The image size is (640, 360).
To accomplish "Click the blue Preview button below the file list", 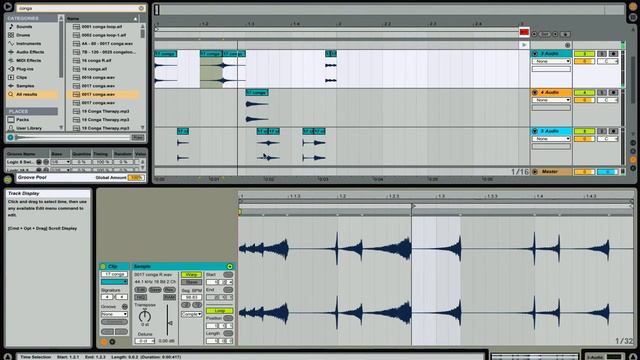I will (11, 138).
